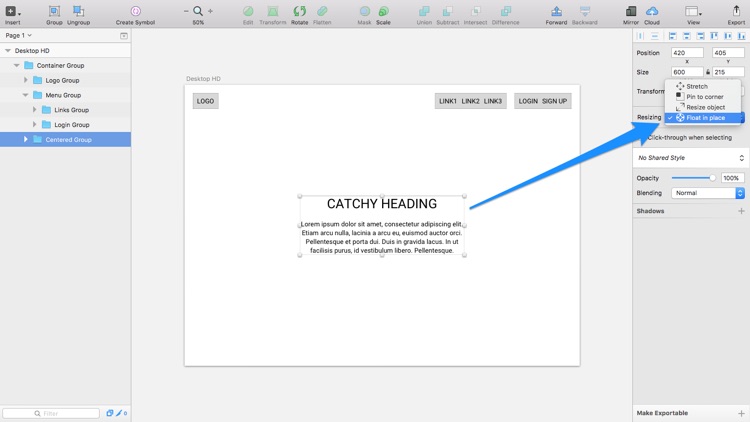
Task: Click the Insert tool in the toolbar
Action: (x=12, y=11)
